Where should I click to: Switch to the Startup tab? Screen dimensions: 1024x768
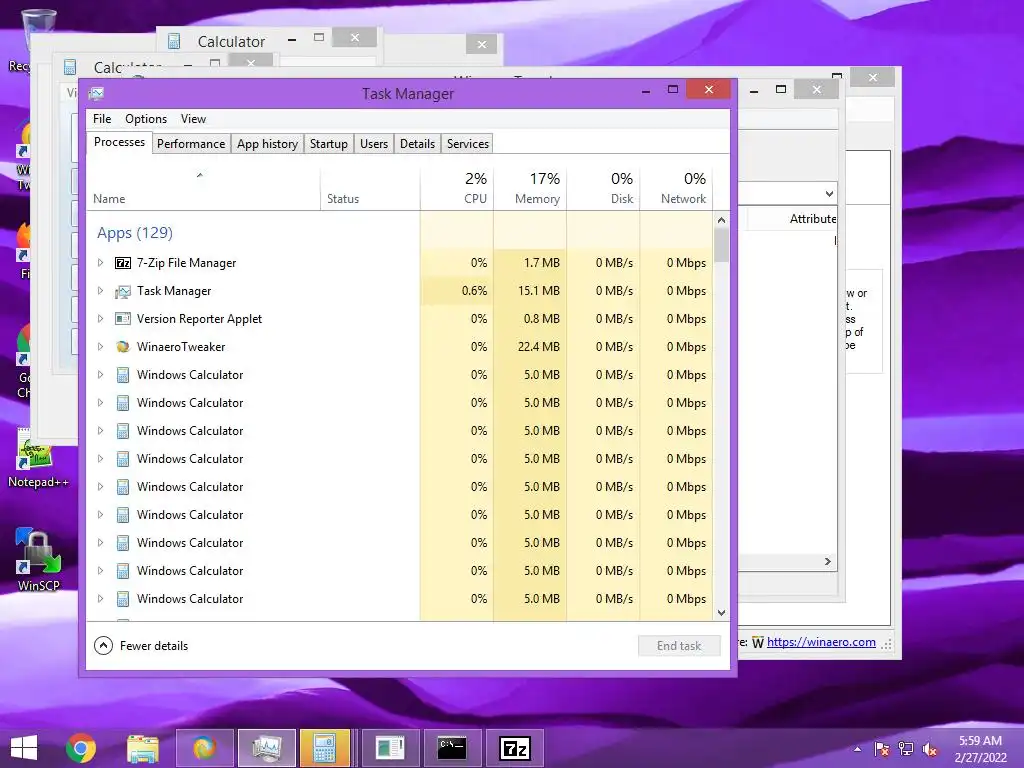pyautogui.click(x=328, y=144)
